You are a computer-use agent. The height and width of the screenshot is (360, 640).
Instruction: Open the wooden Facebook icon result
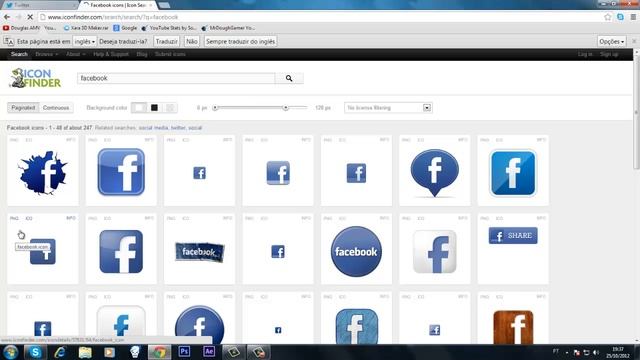[513, 327]
